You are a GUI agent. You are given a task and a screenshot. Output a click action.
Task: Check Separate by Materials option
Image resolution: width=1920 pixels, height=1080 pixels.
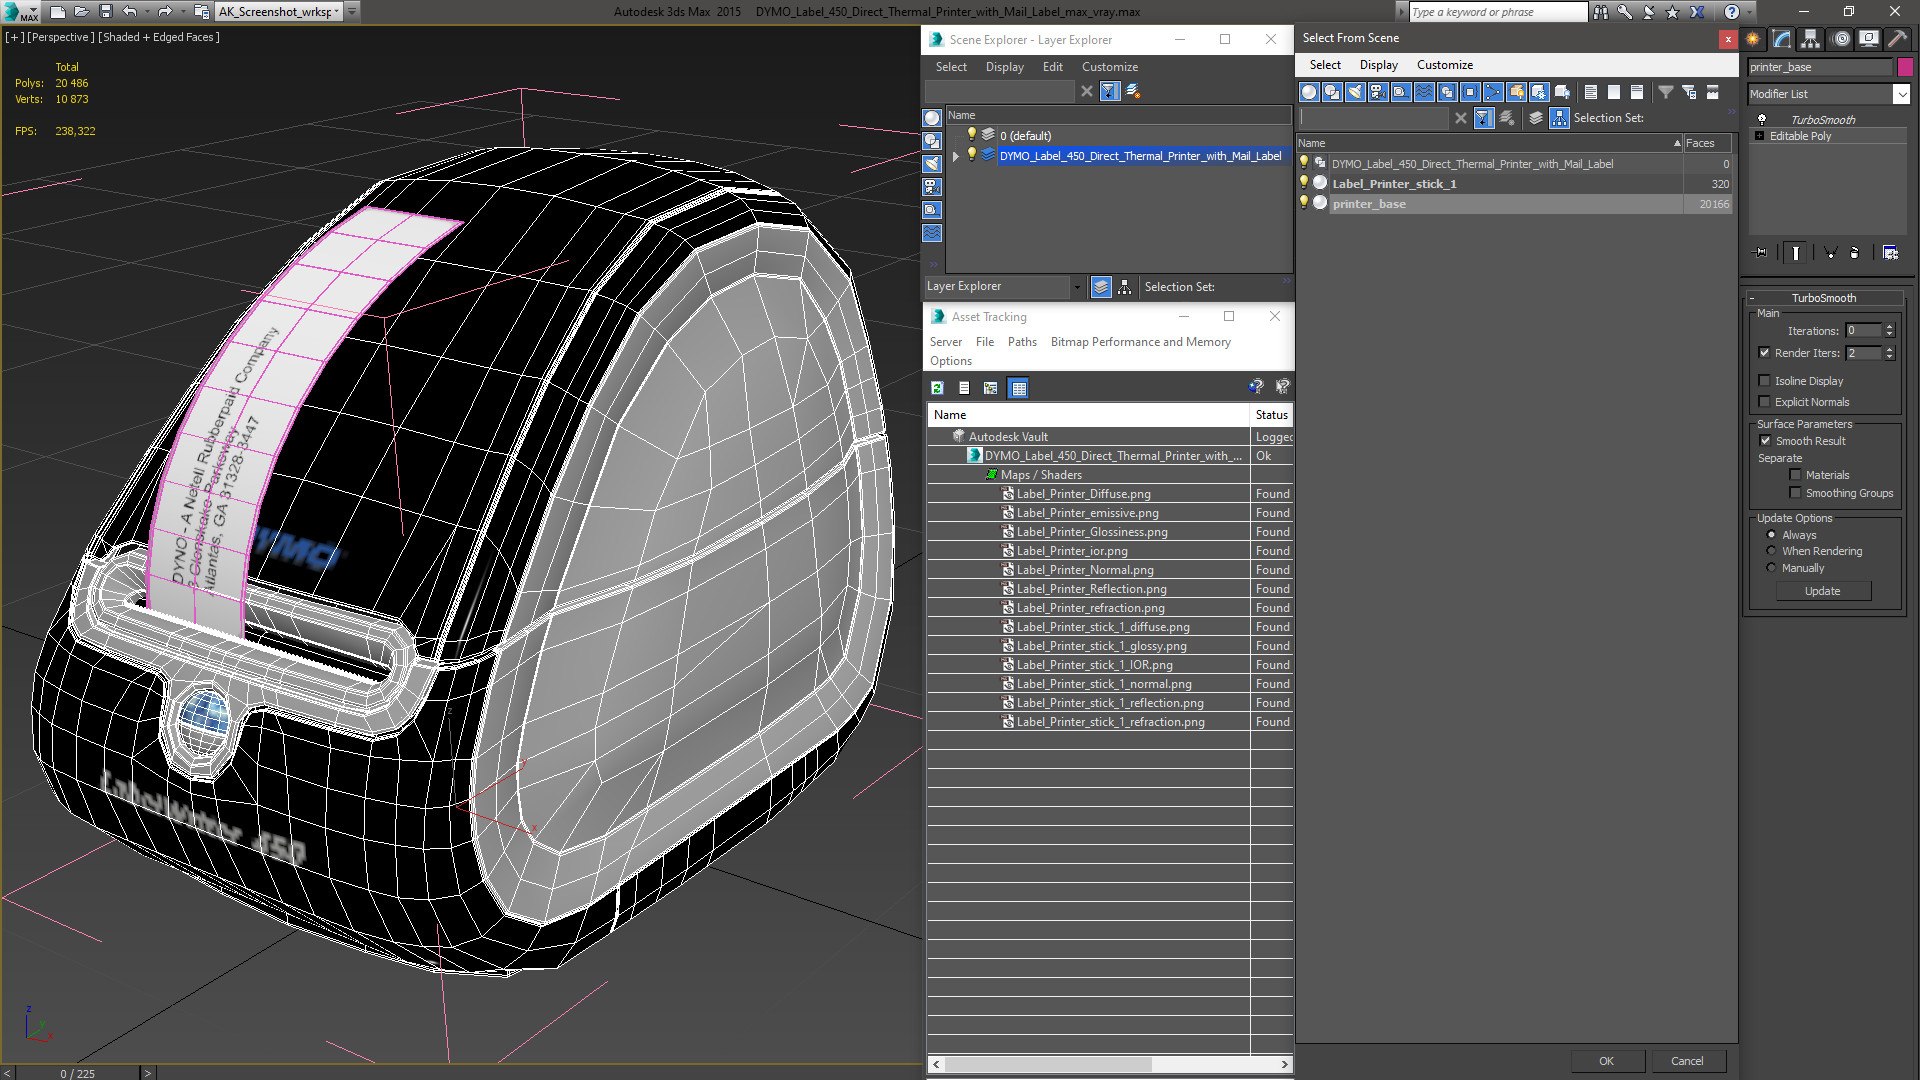pyautogui.click(x=1795, y=475)
